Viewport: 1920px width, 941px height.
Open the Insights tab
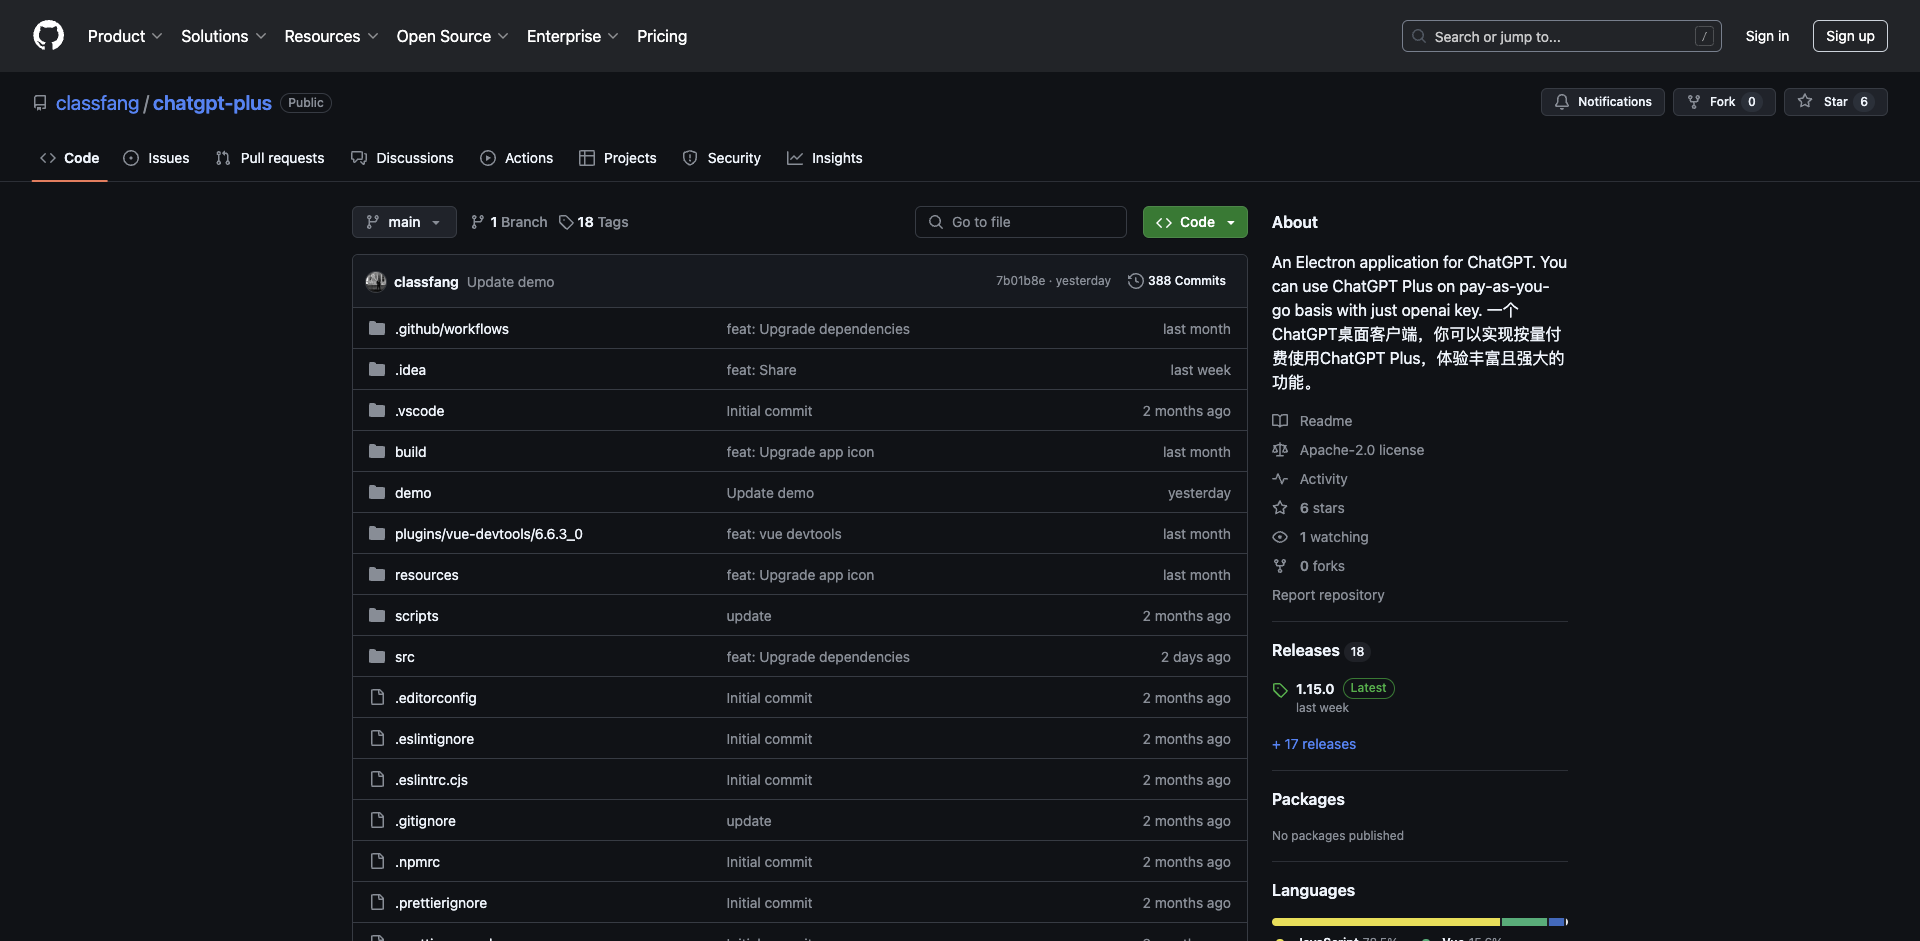pos(825,158)
